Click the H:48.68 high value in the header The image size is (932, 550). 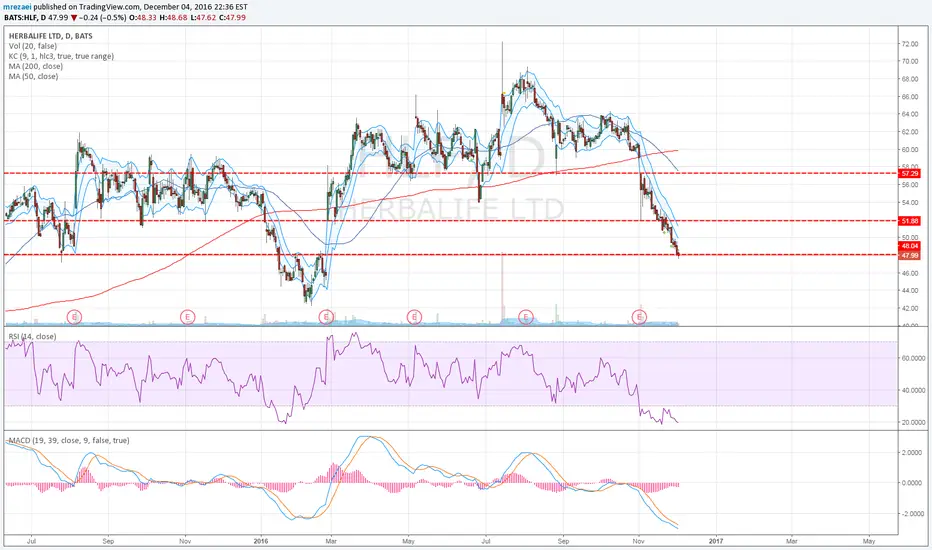coord(173,17)
